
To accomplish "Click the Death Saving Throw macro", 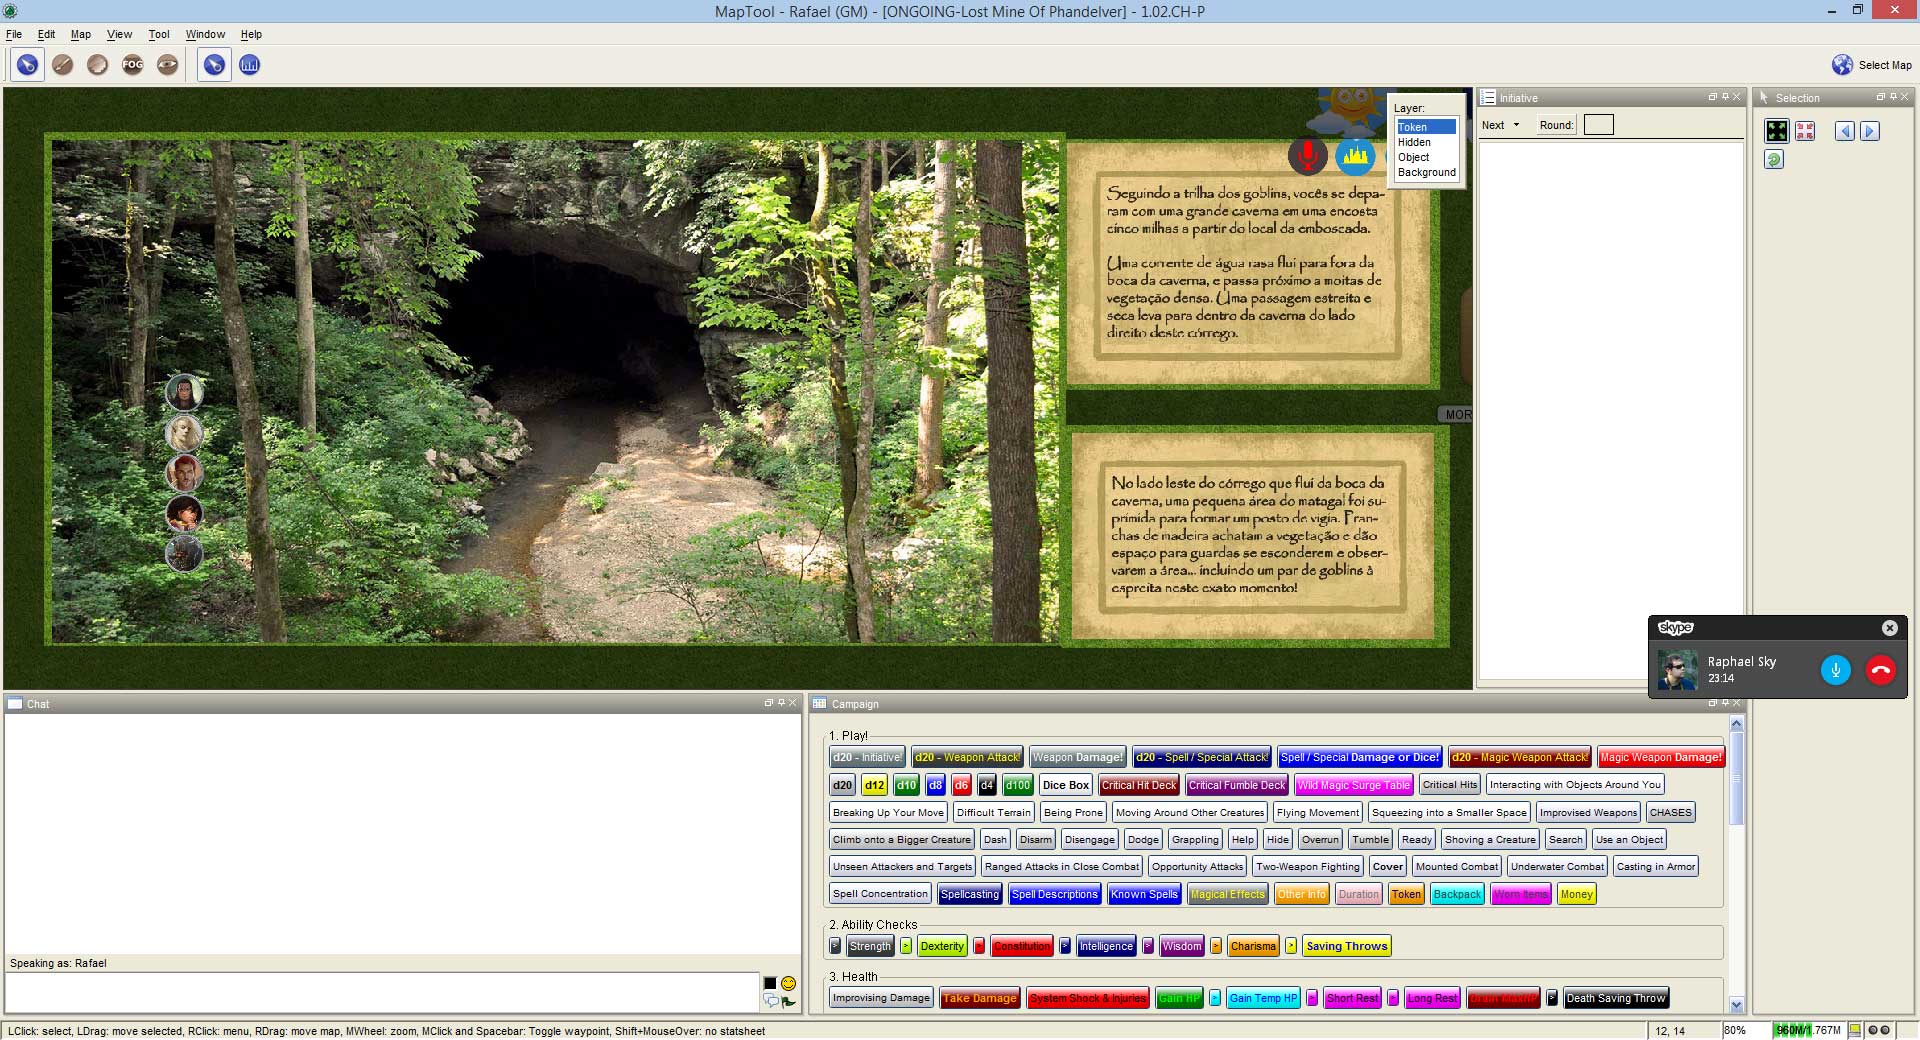I will (x=1615, y=998).
